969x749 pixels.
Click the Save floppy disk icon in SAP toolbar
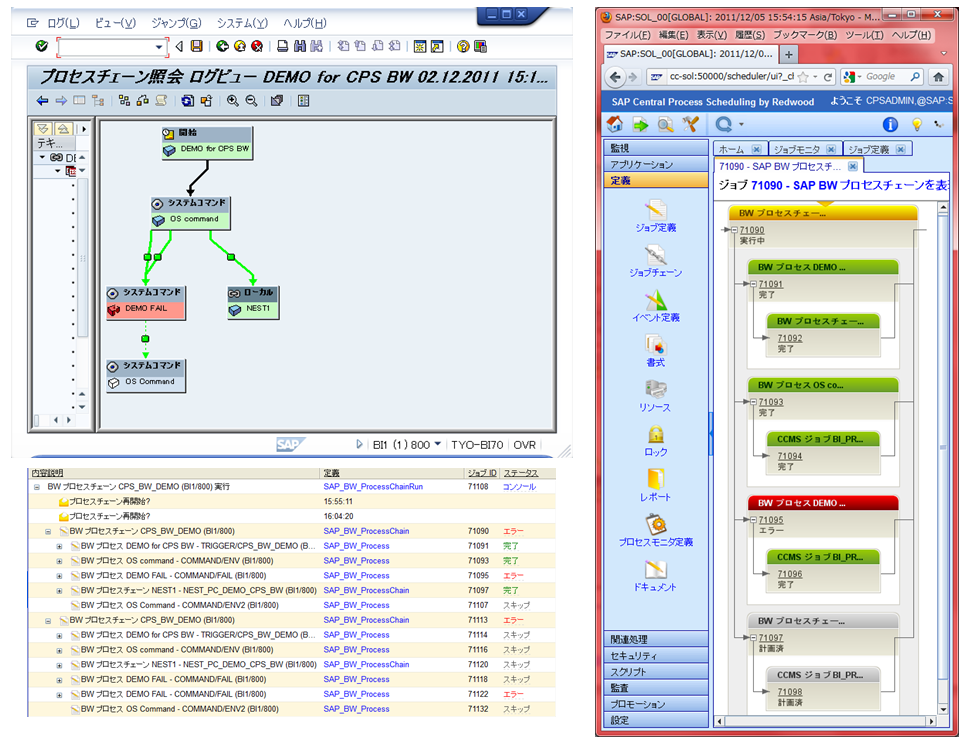click(x=197, y=46)
